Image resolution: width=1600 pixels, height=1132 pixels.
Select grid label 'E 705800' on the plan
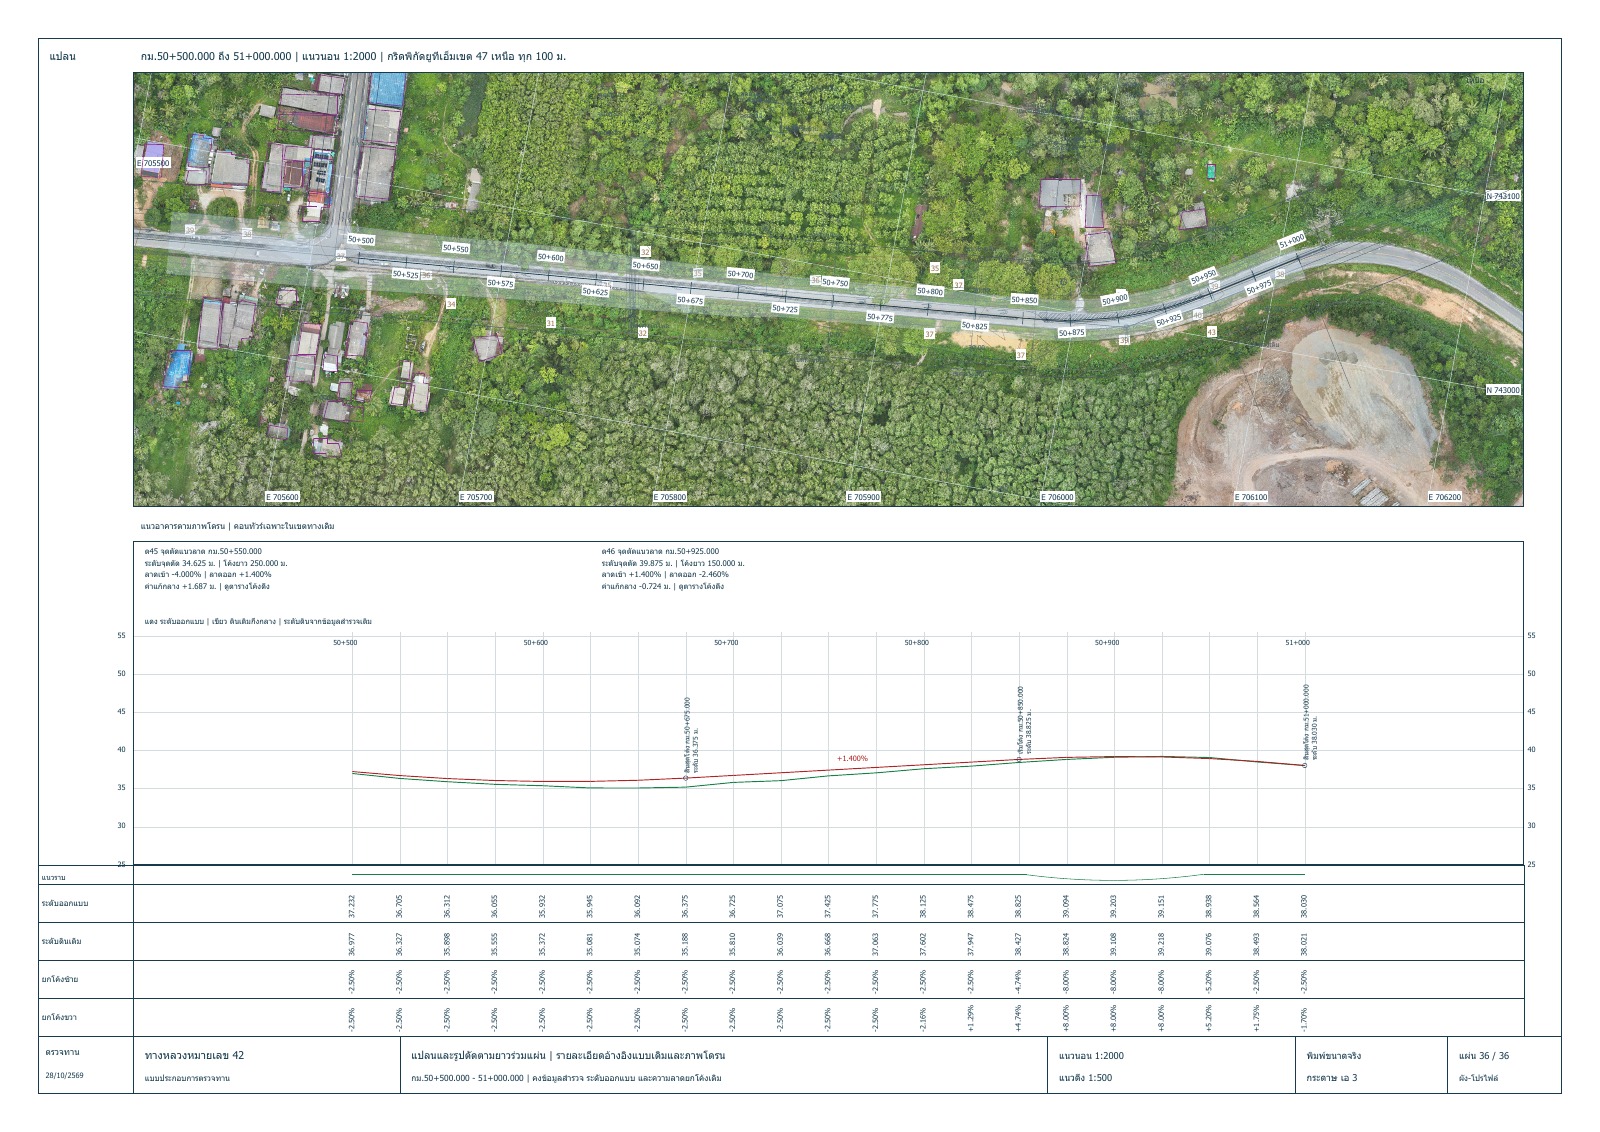point(670,497)
